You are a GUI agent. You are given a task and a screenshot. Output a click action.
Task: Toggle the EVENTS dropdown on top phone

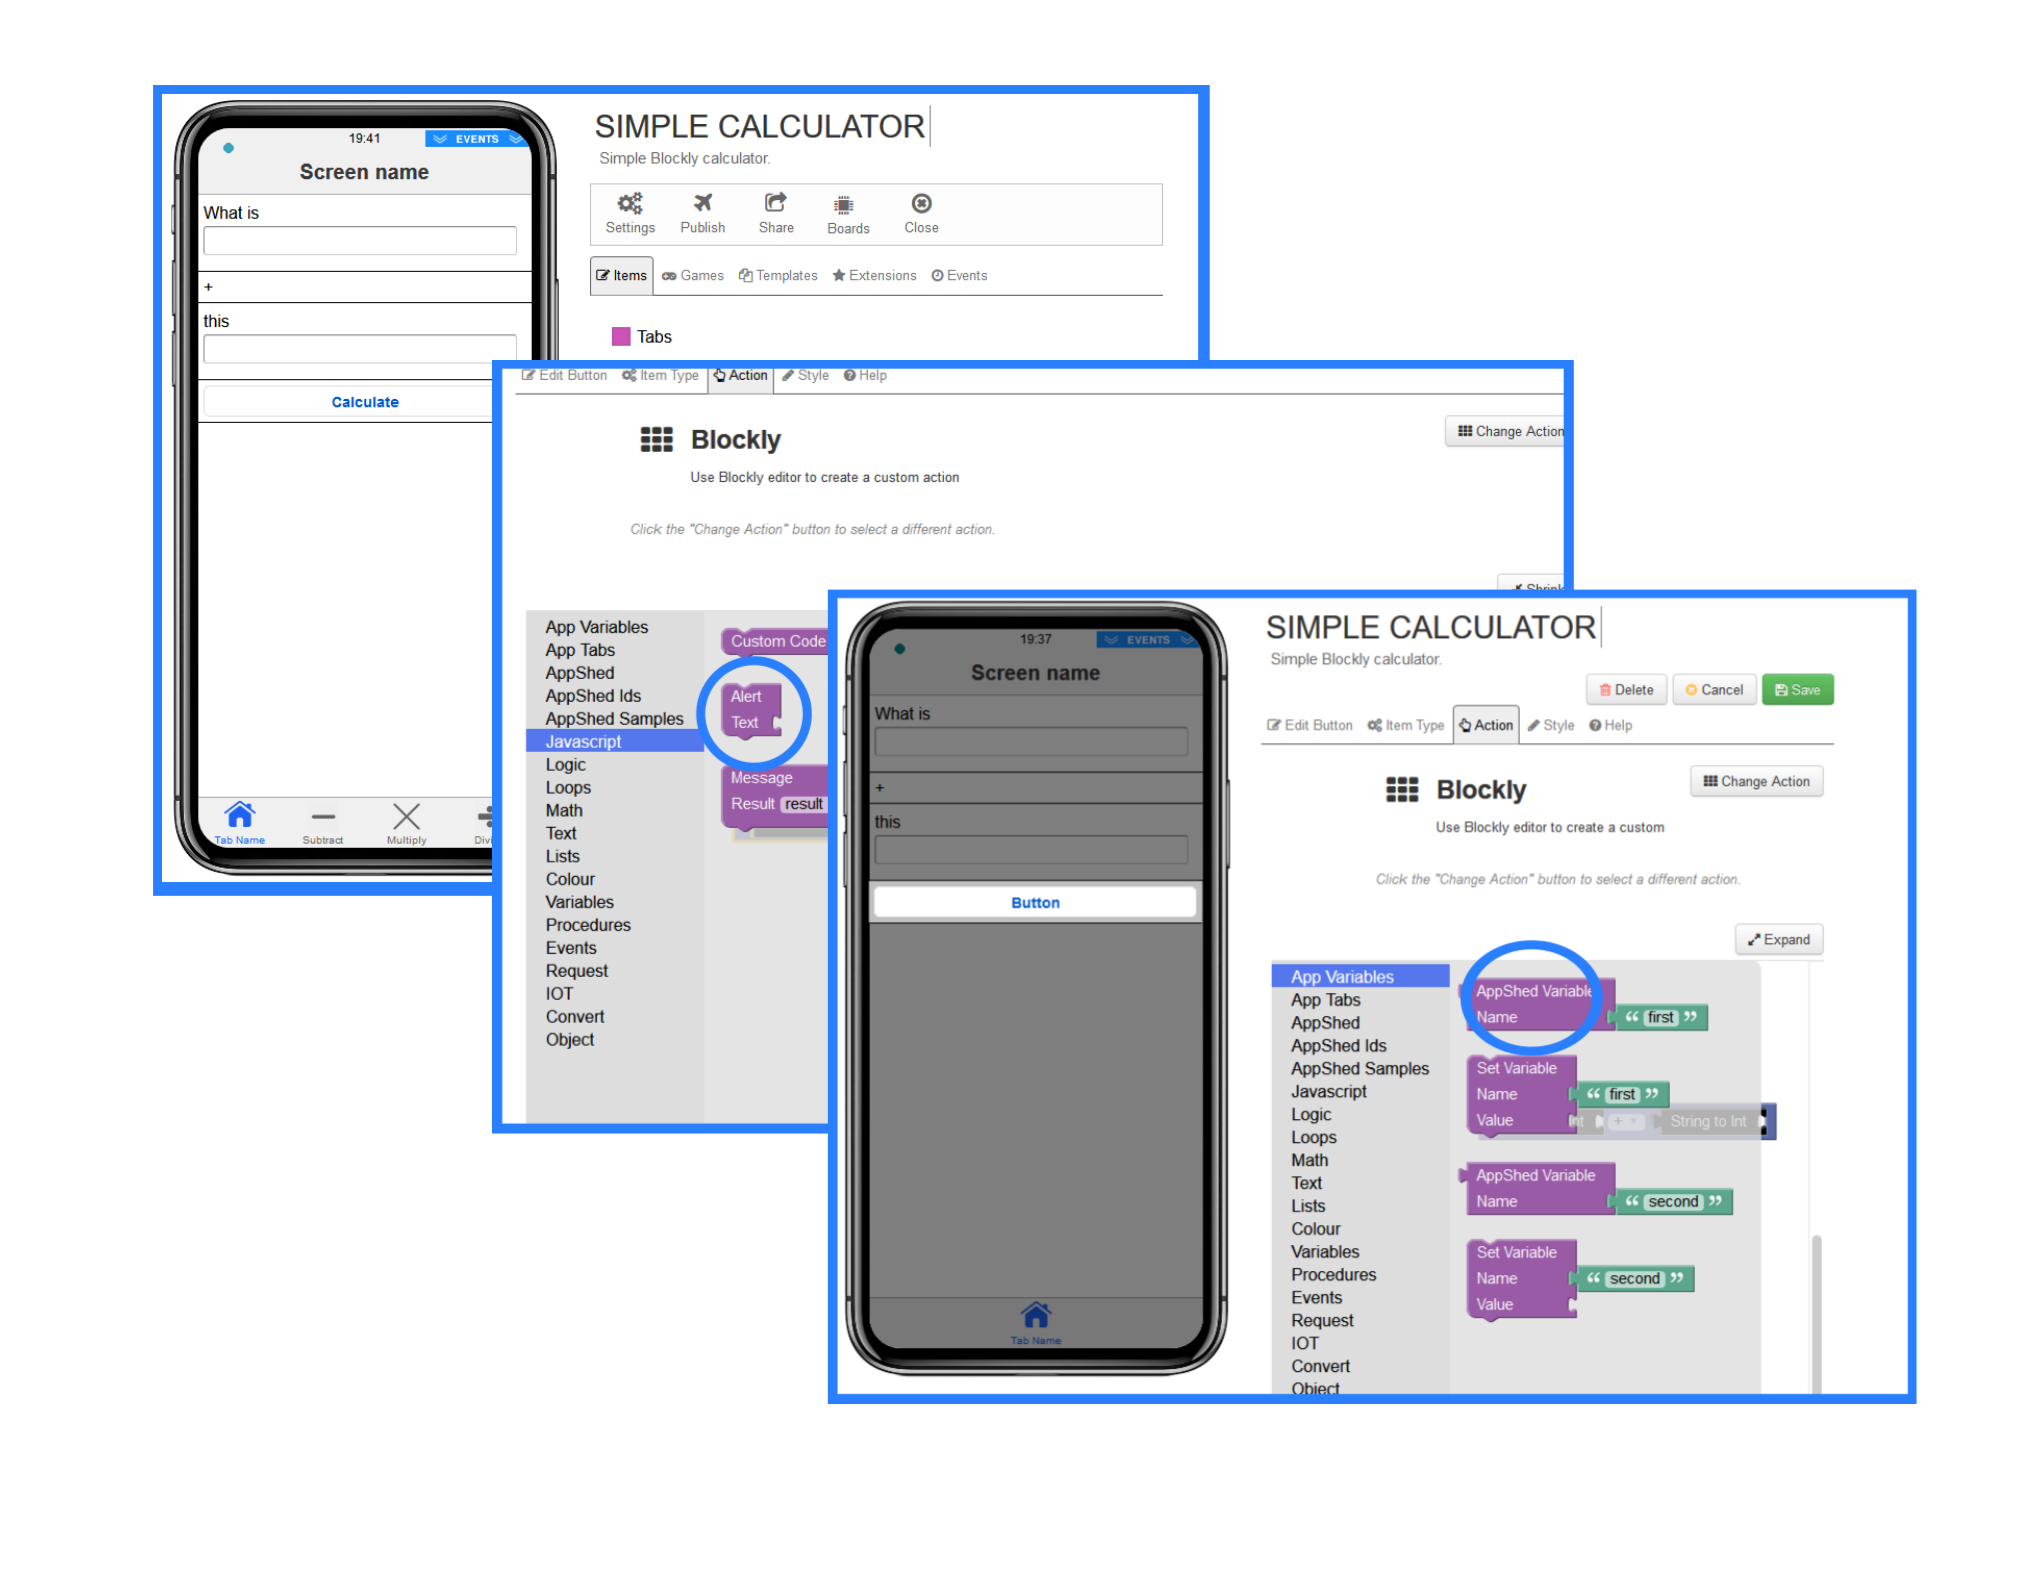(477, 139)
